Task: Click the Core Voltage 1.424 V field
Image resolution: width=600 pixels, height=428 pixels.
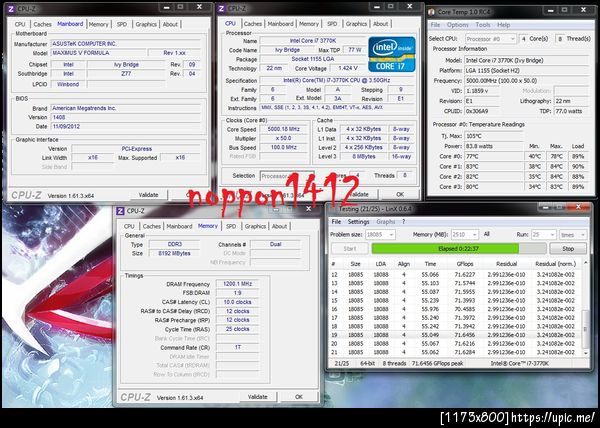Action: click(x=348, y=68)
